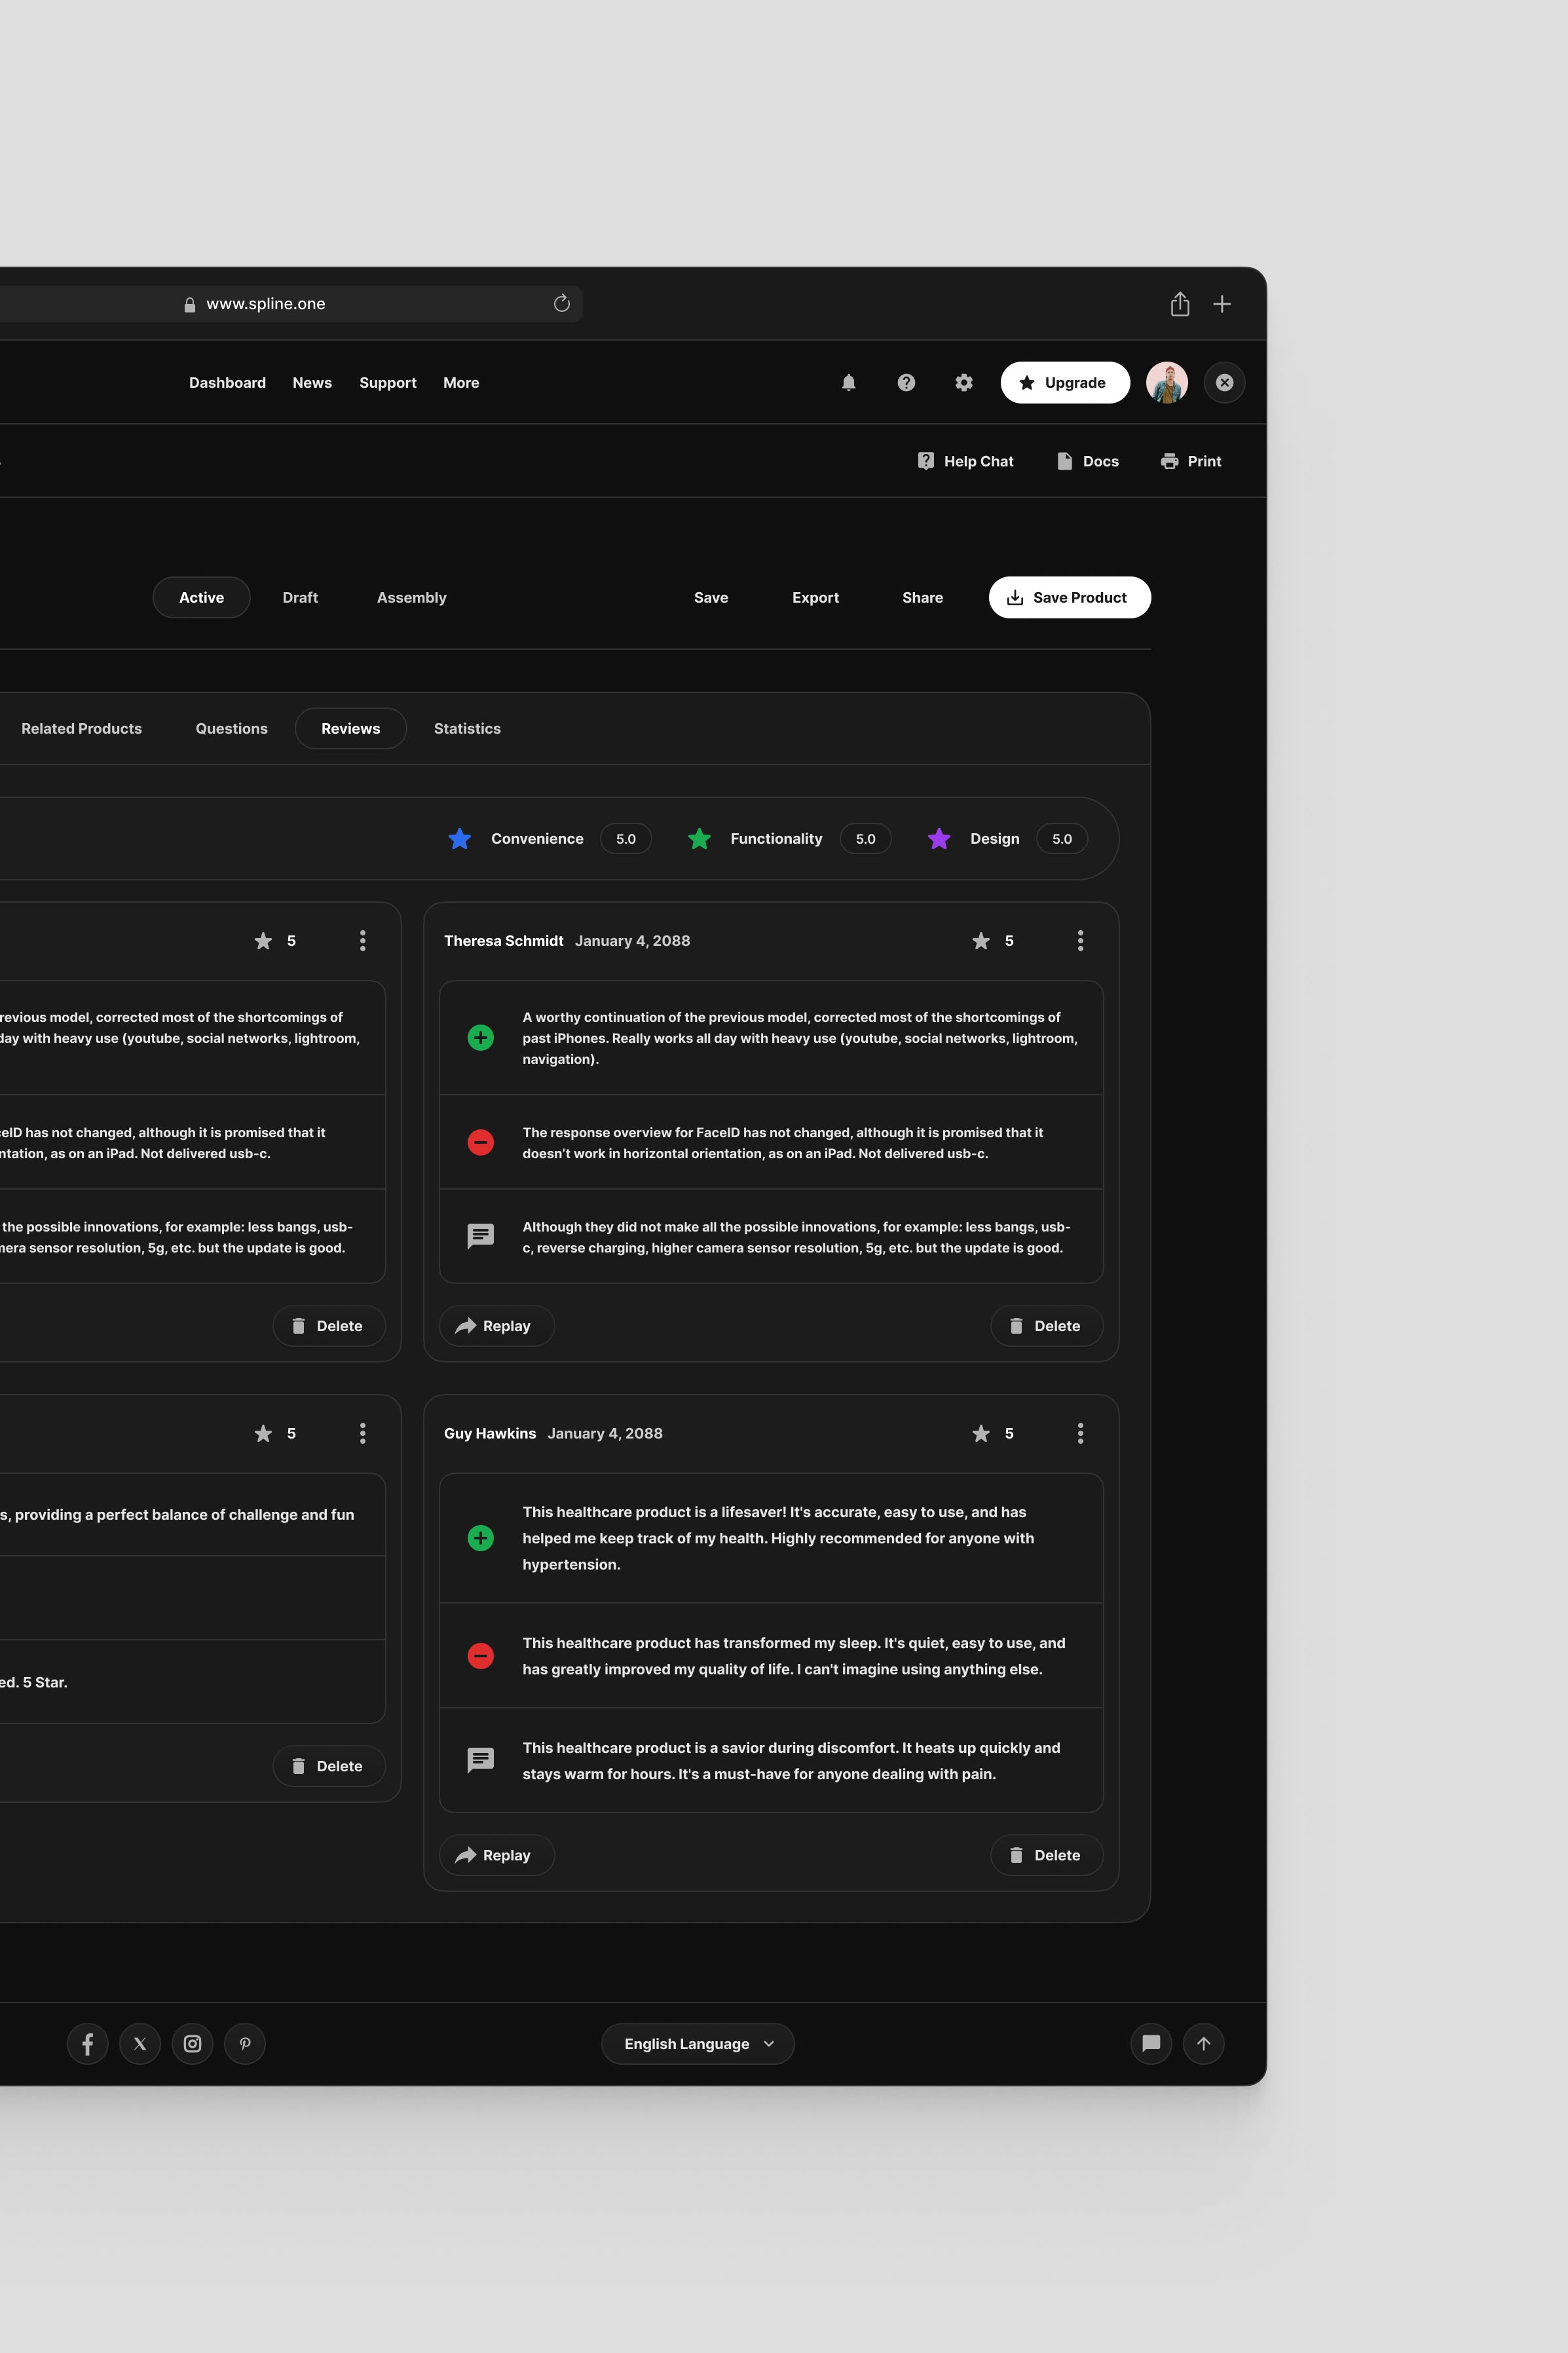Switch the product state to Draft

pyautogui.click(x=300, y=597)
